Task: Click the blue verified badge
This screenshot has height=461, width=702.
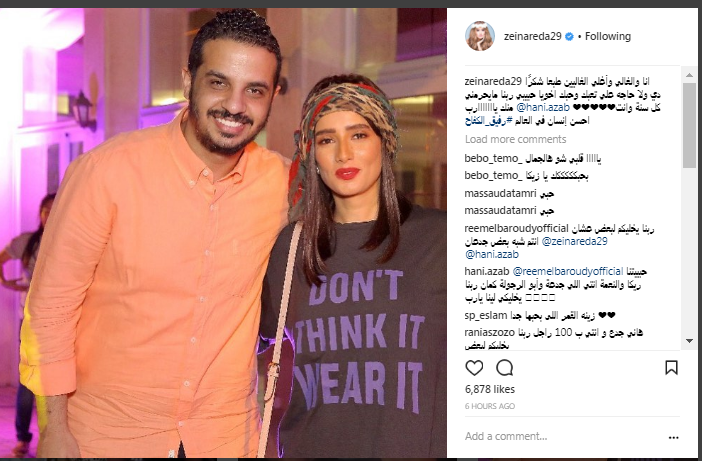Action: [569, 37]
